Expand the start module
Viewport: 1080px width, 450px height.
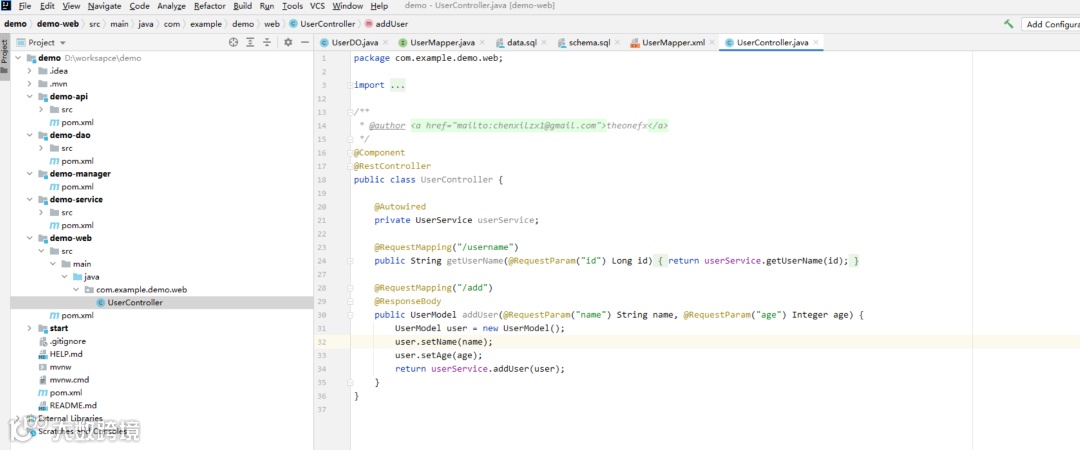point(30,328)
